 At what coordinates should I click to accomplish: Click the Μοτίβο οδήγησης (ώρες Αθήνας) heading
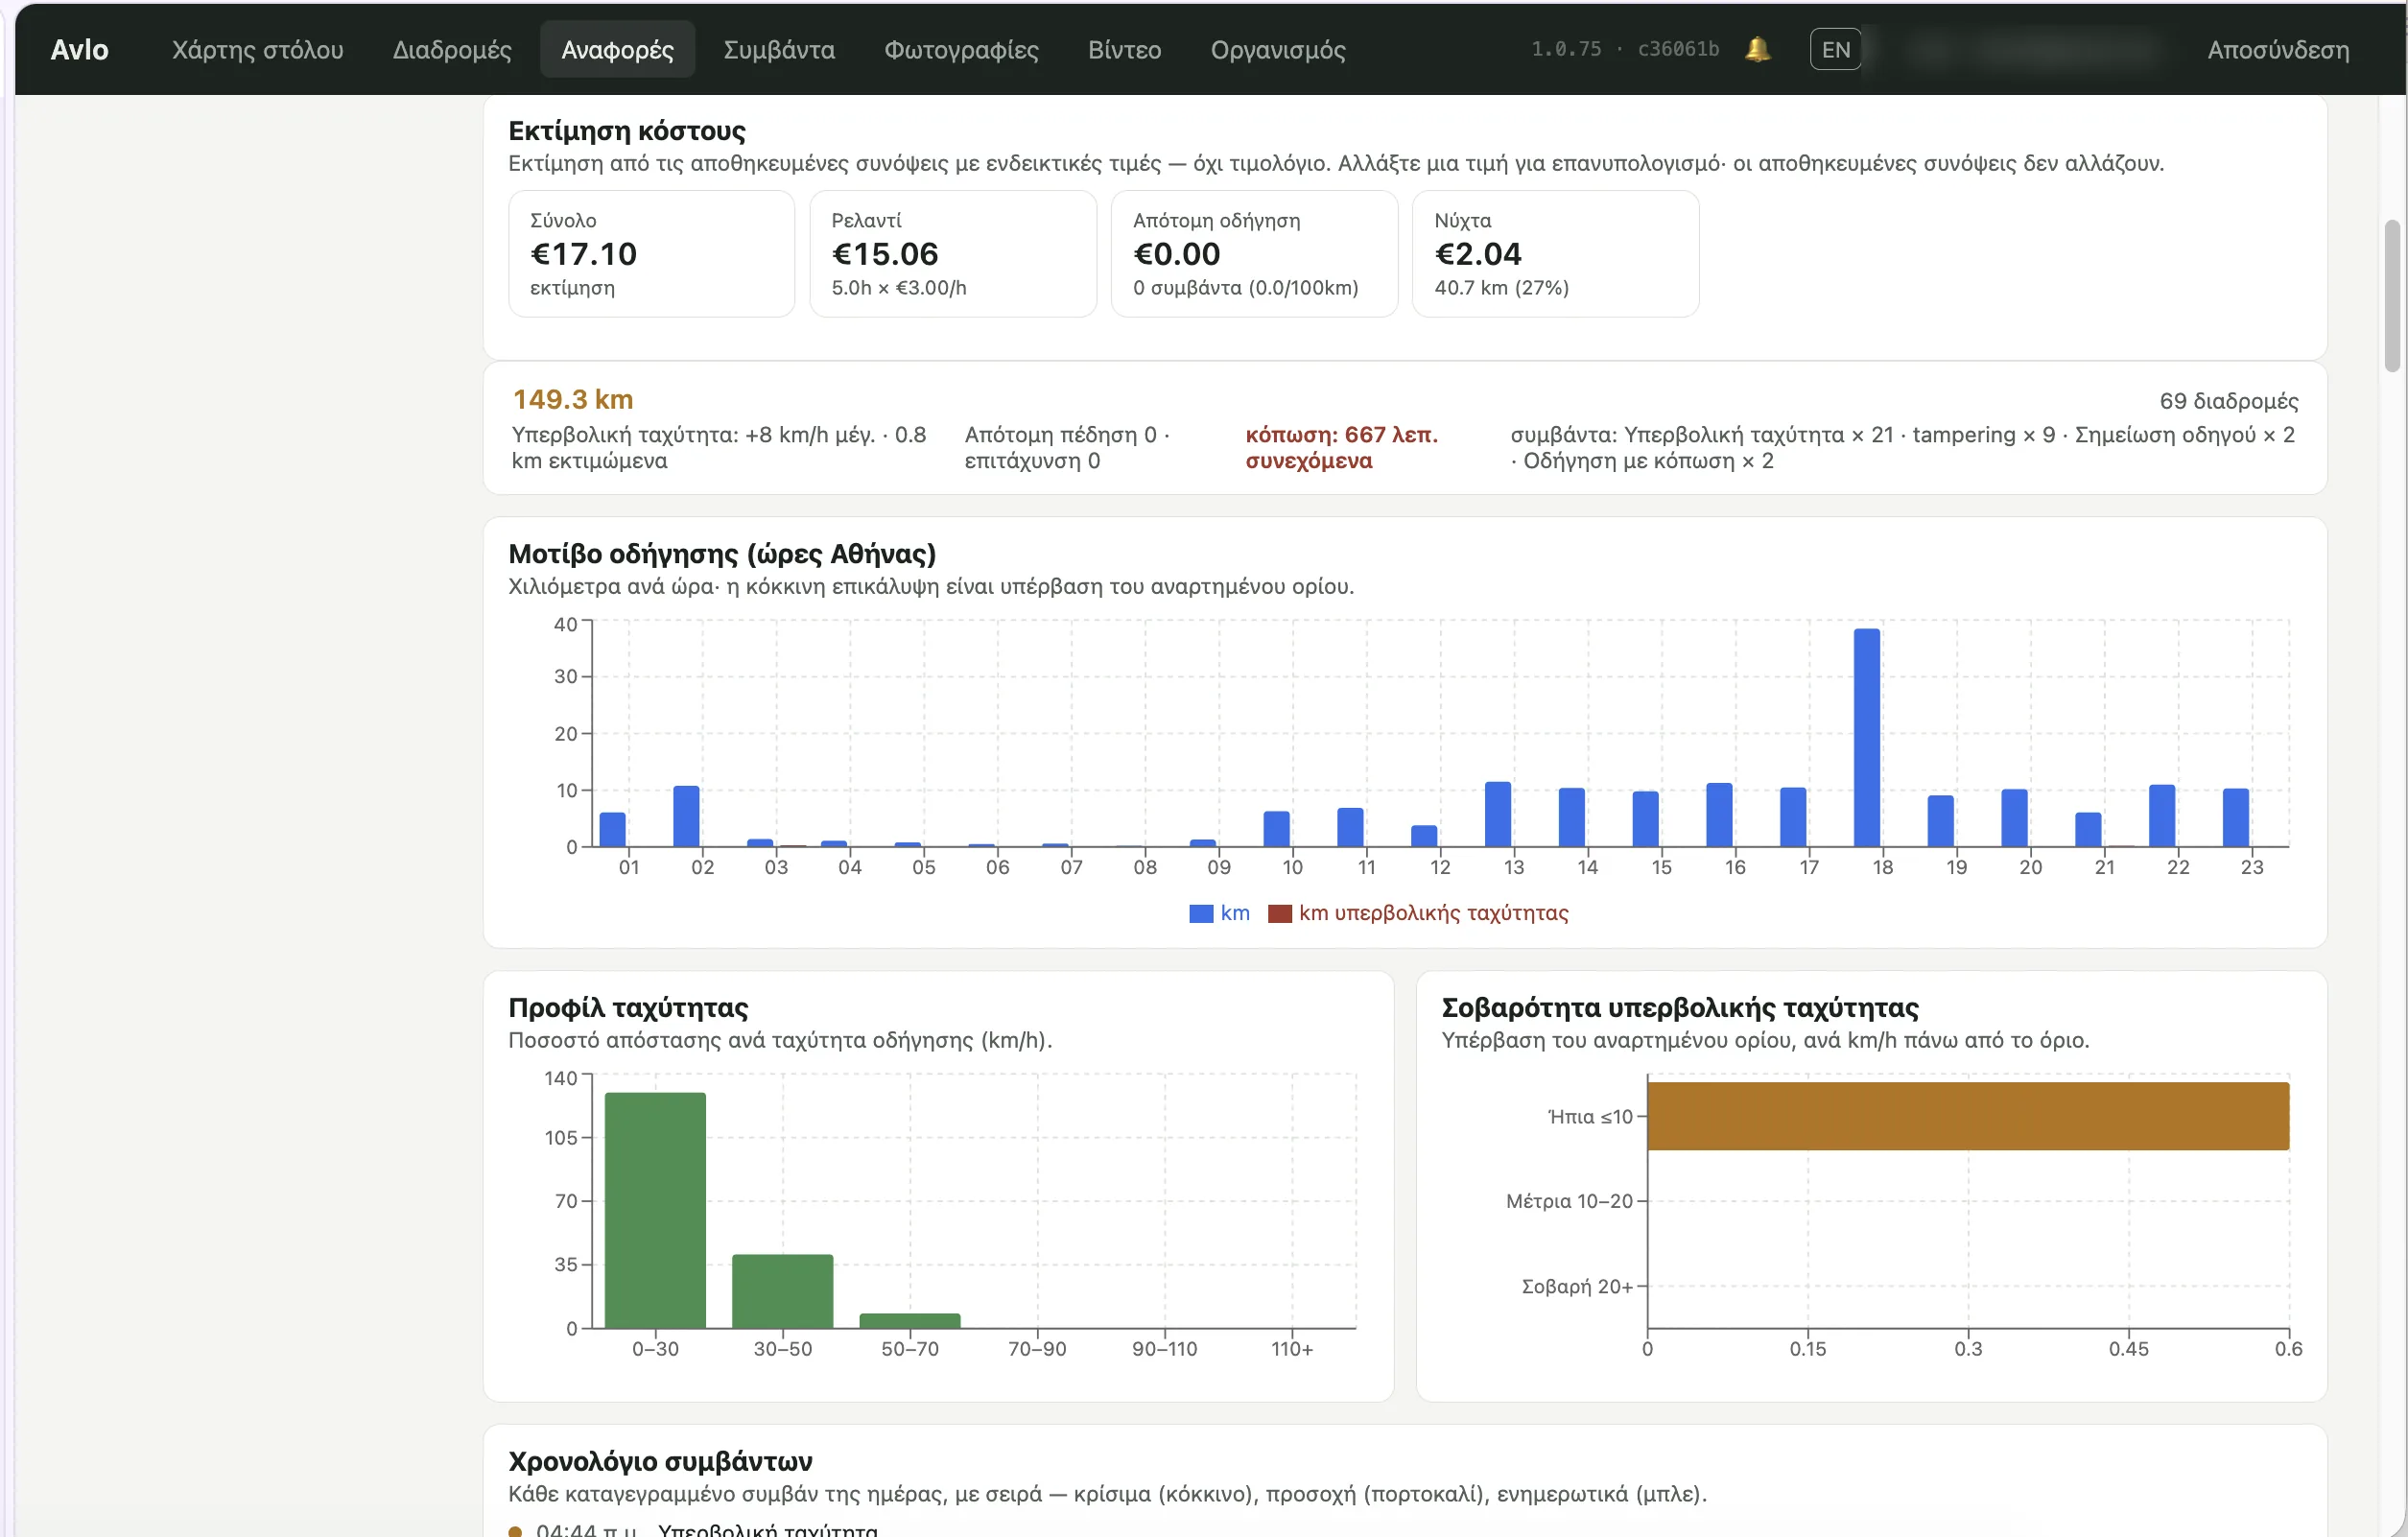point(722,553)
